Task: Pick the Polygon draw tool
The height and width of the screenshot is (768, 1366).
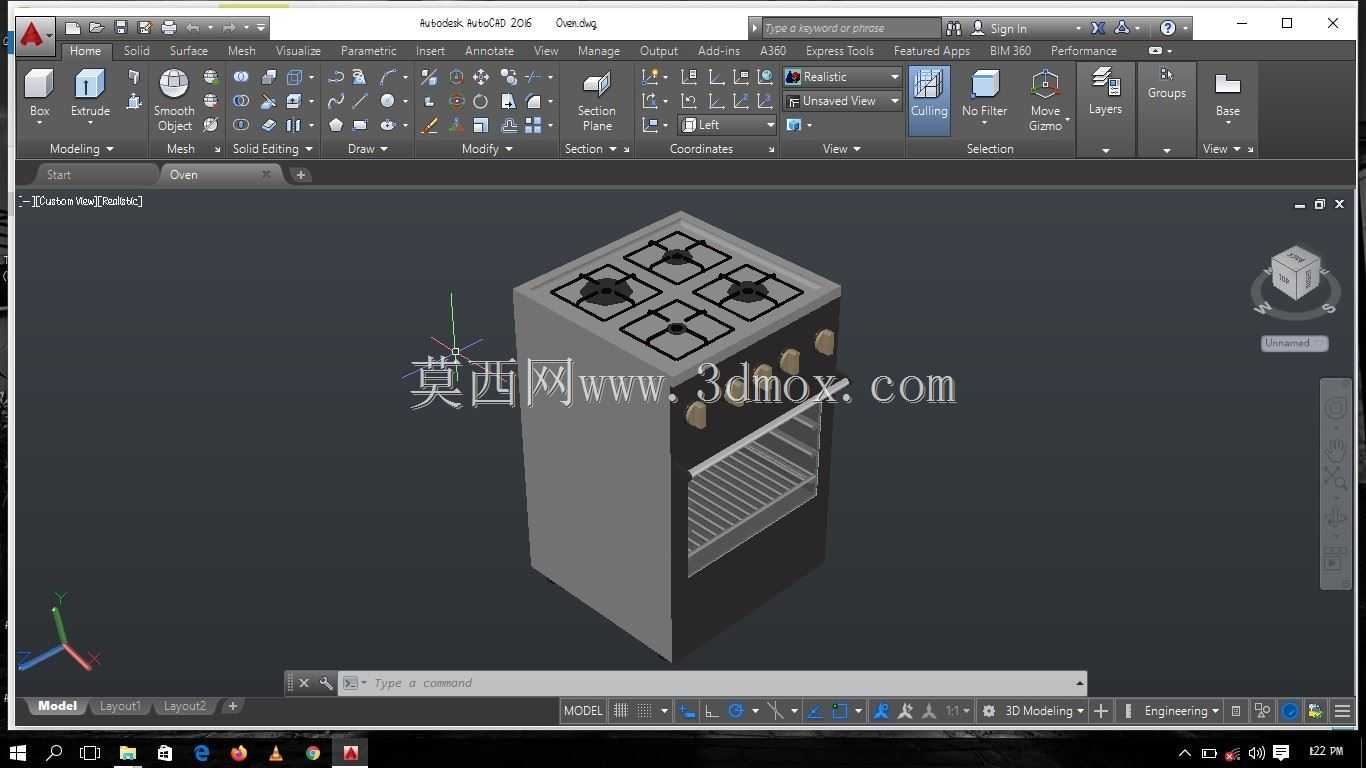Action: point(336,125)
